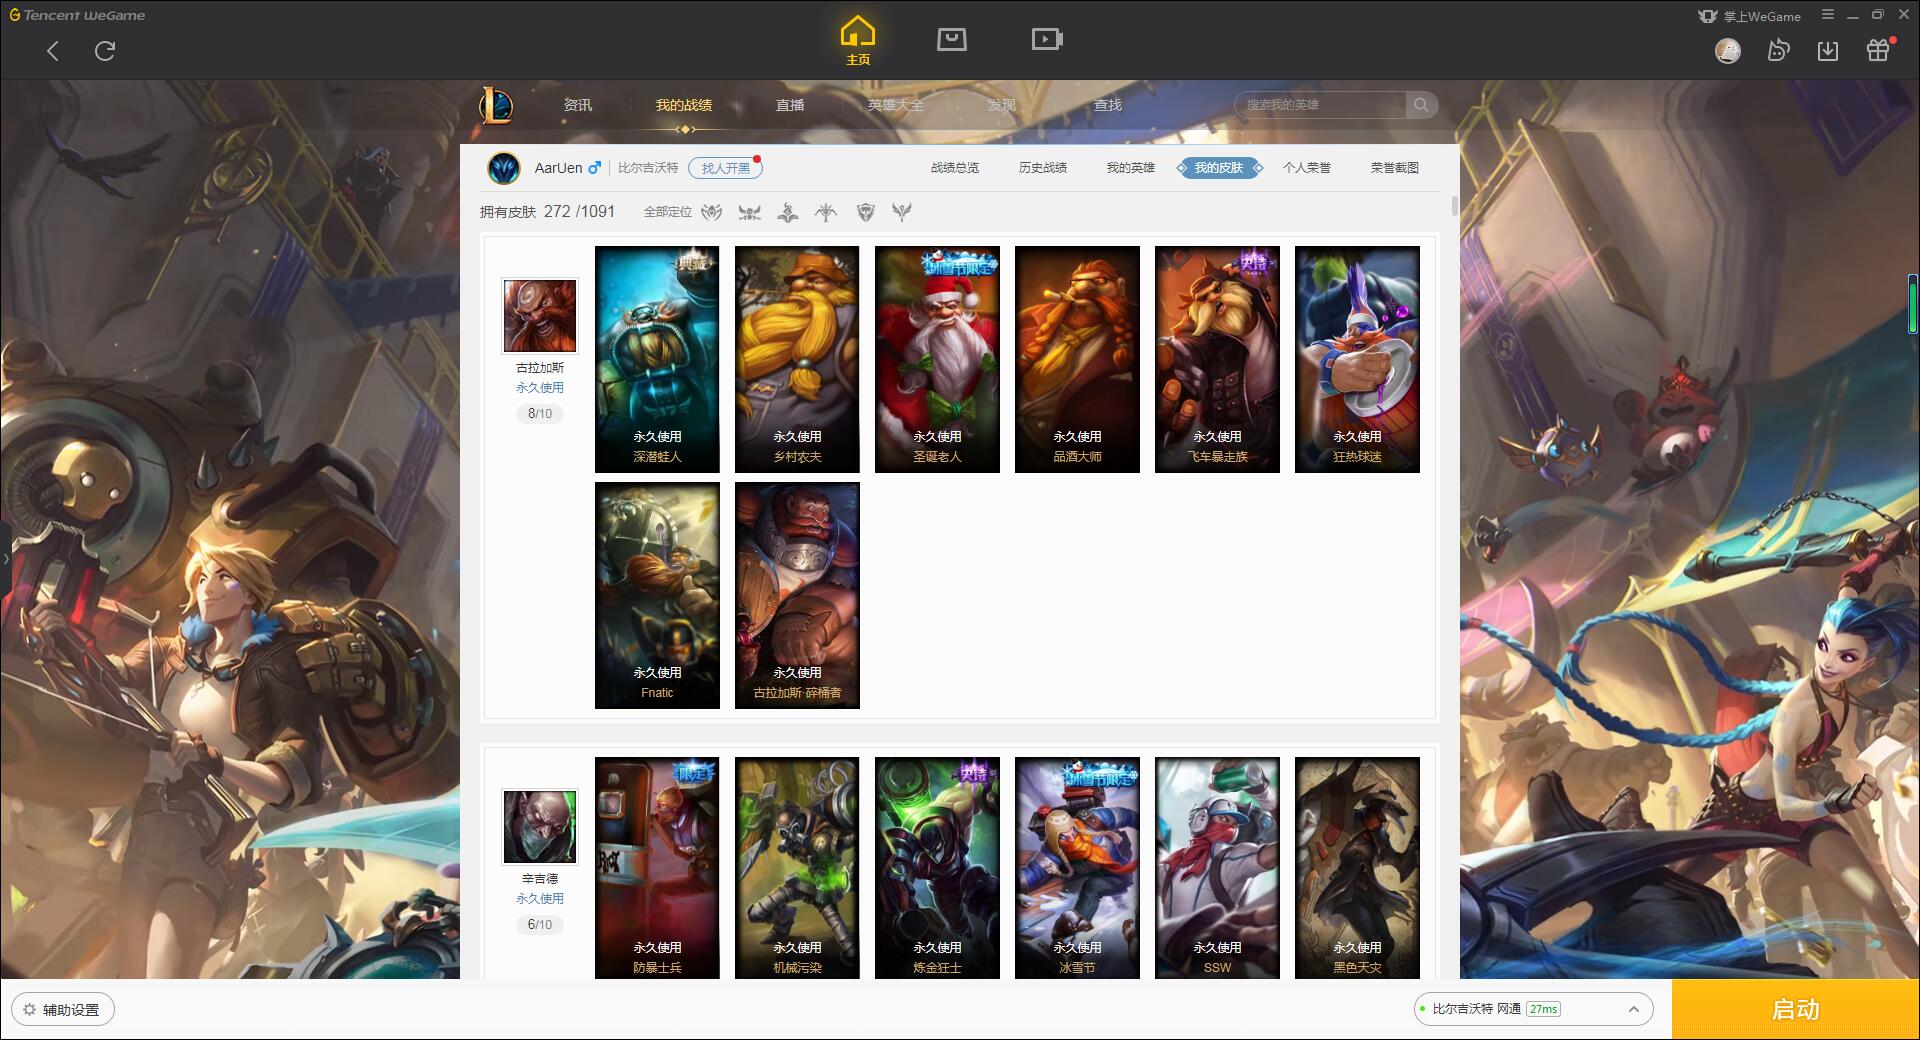Go back with the left arrow icon

pyautogui.click(x=53, y=51)
